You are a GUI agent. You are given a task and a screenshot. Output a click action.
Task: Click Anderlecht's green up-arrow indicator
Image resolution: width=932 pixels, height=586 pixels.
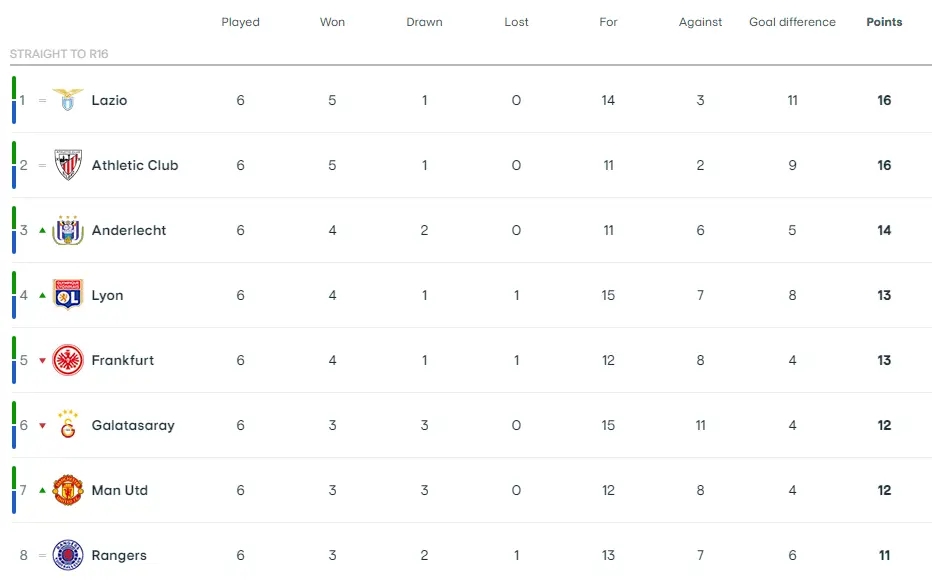click(42, 231)
